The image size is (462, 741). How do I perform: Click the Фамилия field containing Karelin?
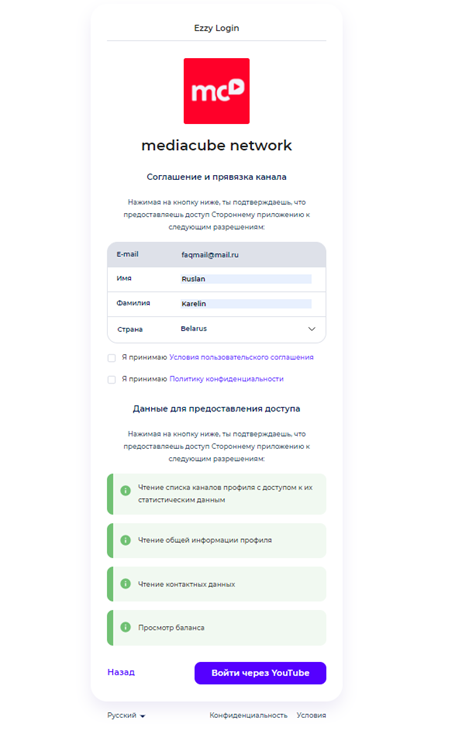click(246, 303)
